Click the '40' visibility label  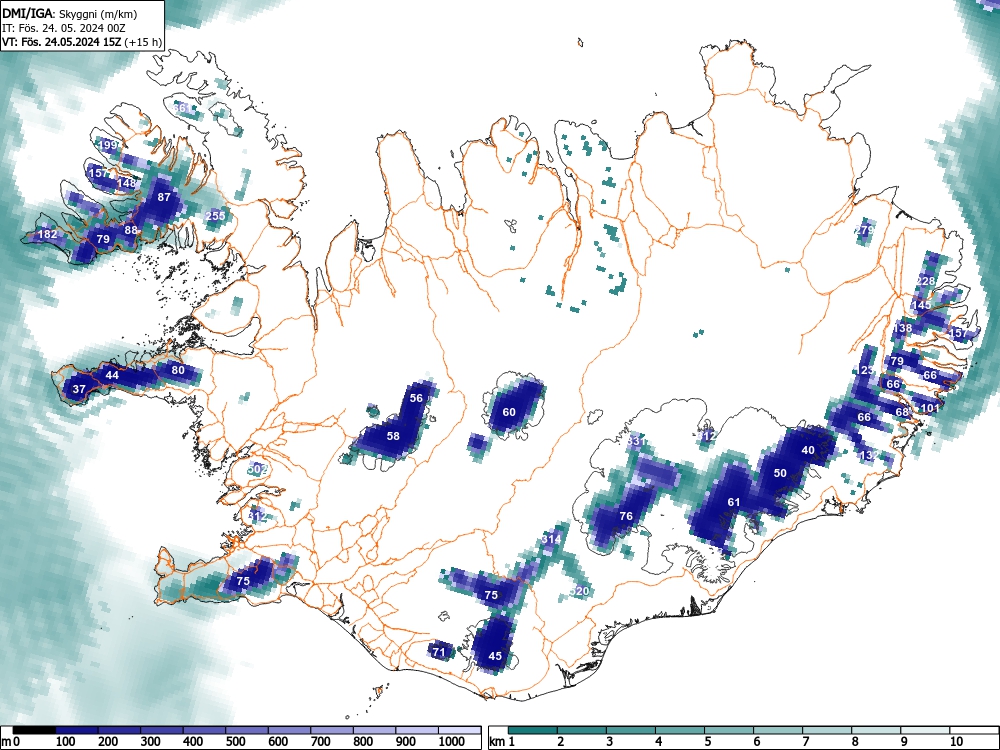coord(808,450)
